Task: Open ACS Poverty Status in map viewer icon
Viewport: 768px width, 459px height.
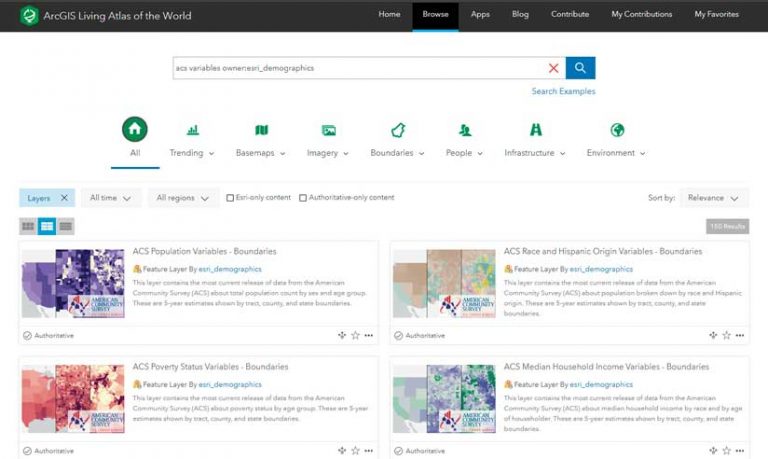Action: [x=342, y=451]
